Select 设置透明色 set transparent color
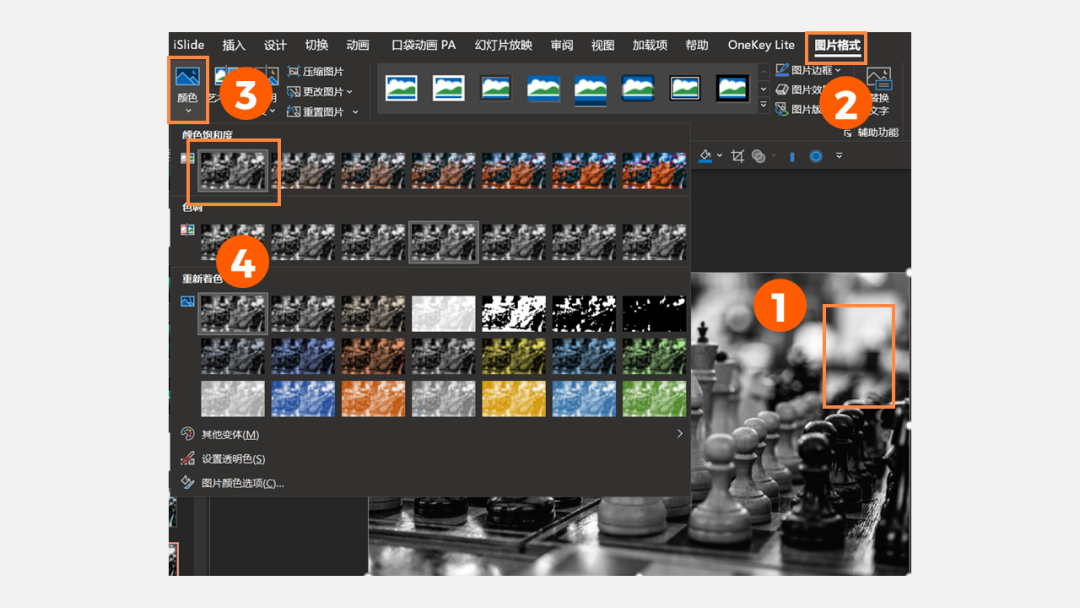This screenshot has width=1080, height=608. 233,459
